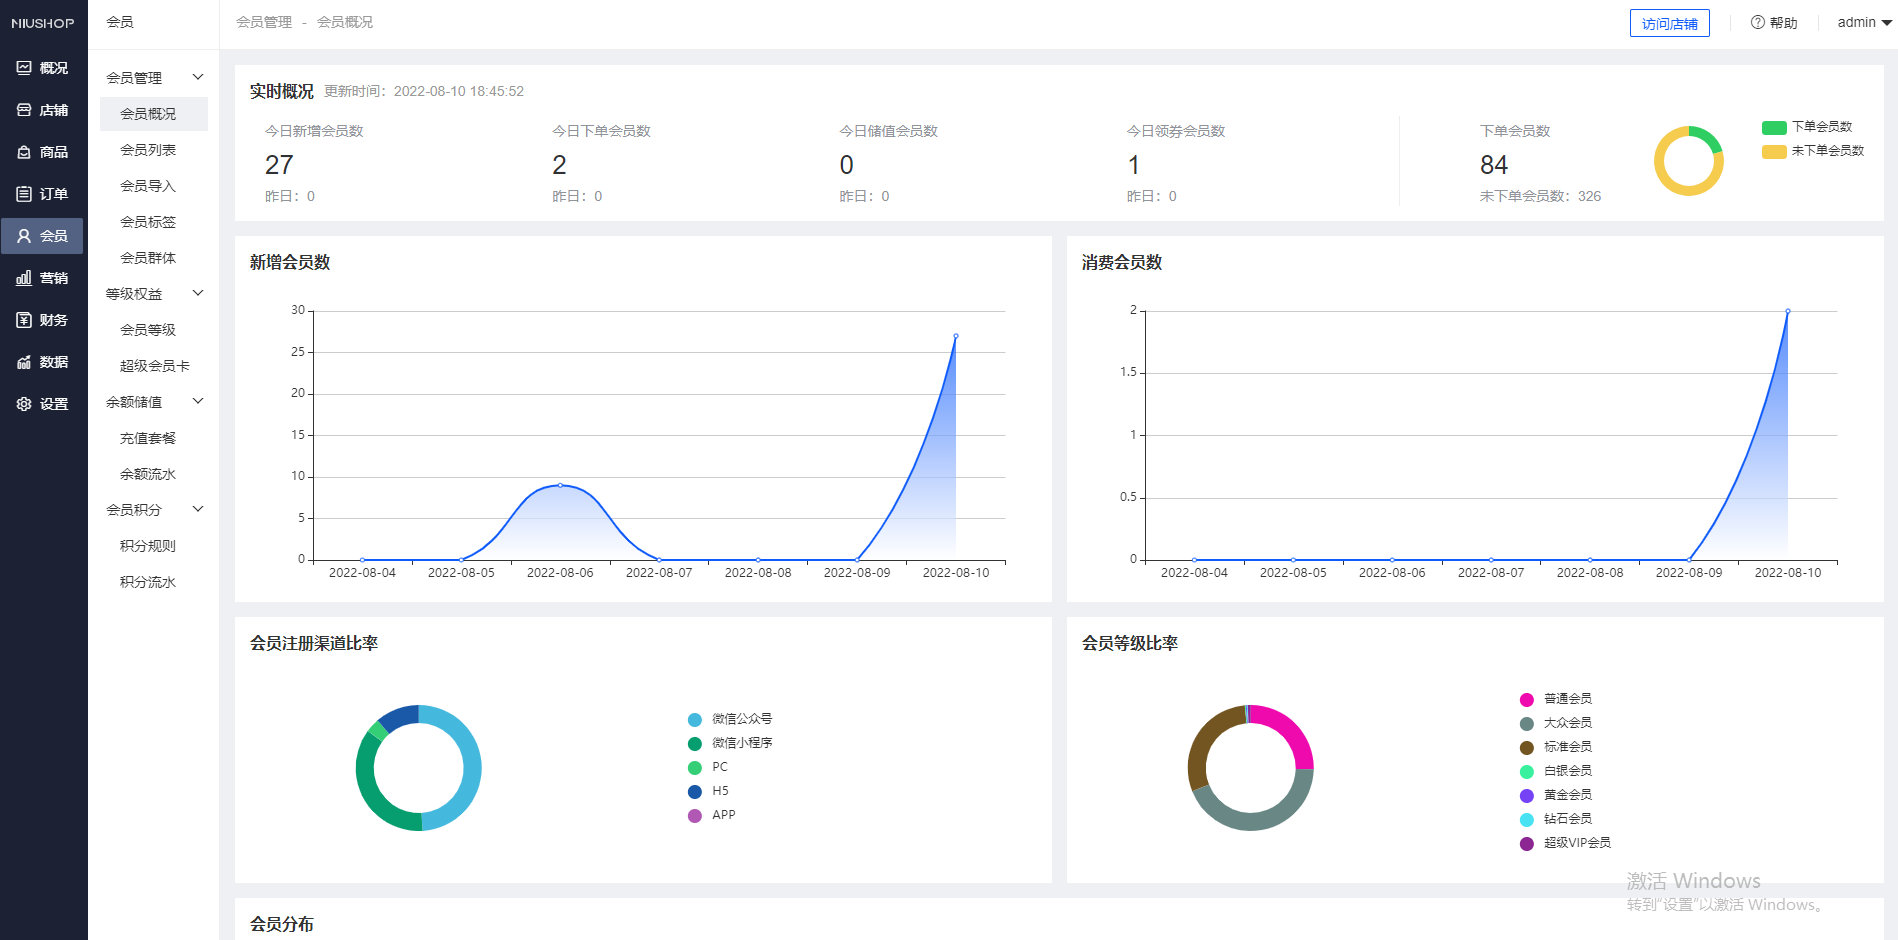The height and width of the screenshot is (940, 1898).
Task: Click the 帮助 help question mark icon
Action: coord(1757,22)
